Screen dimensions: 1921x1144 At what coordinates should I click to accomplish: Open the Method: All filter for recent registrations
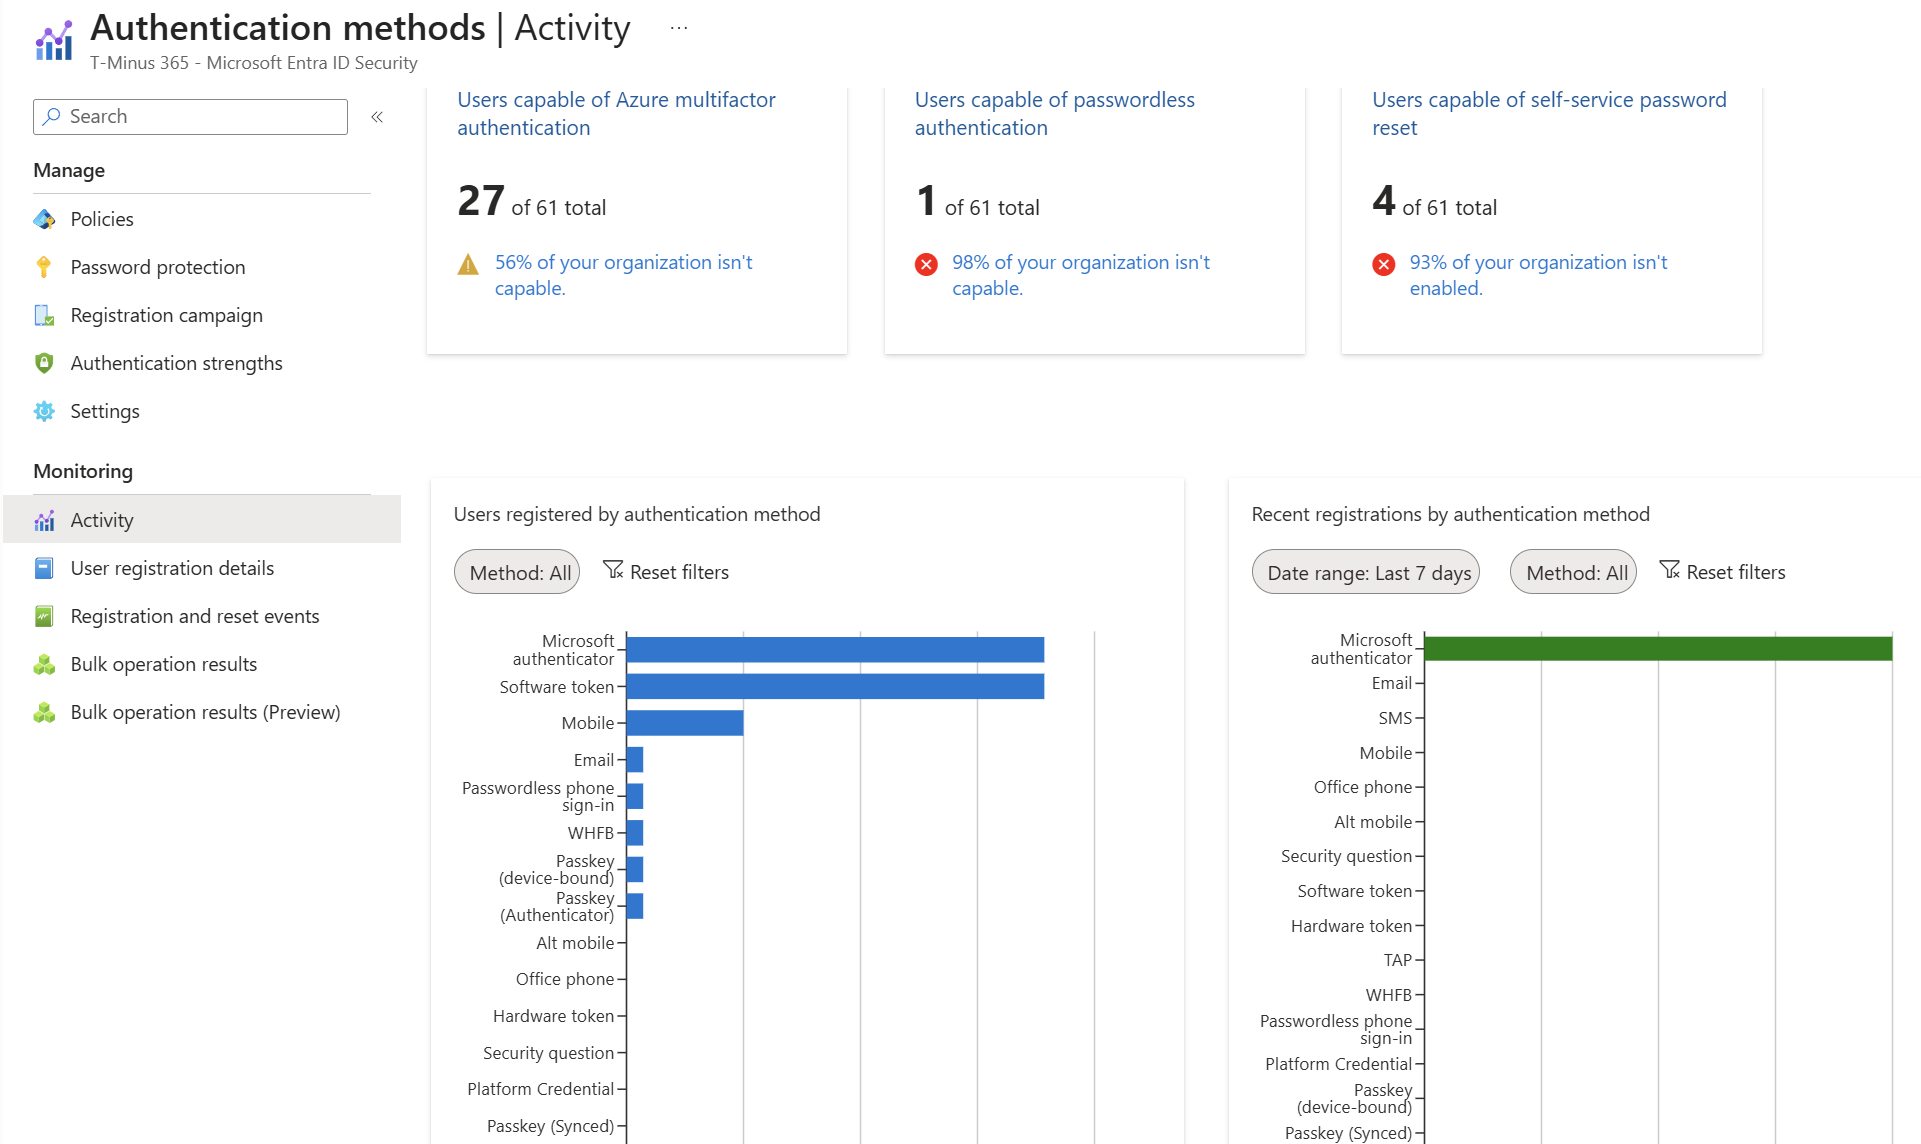[1573, 572]
